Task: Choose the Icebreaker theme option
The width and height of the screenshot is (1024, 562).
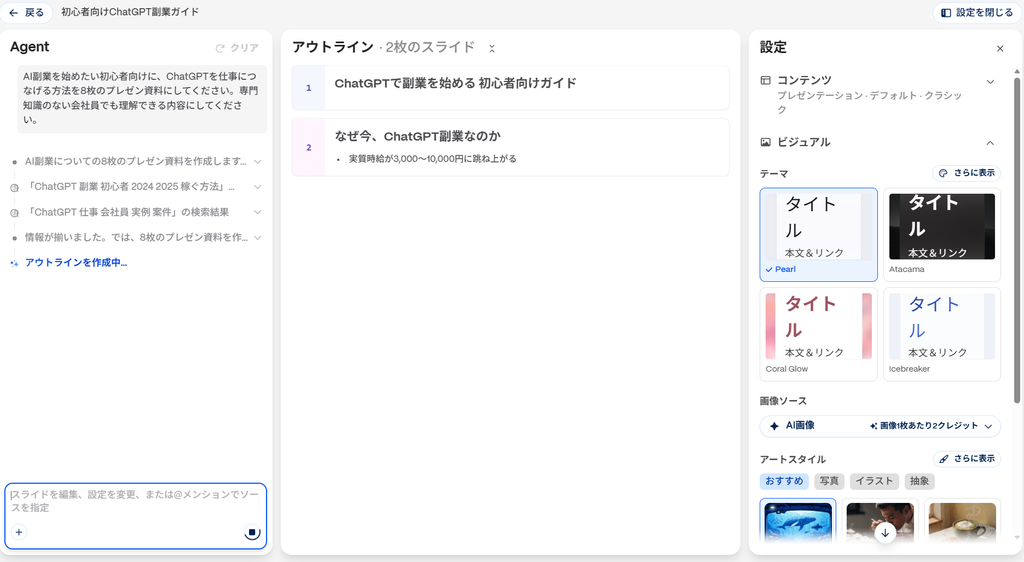Action: [942, 334]
